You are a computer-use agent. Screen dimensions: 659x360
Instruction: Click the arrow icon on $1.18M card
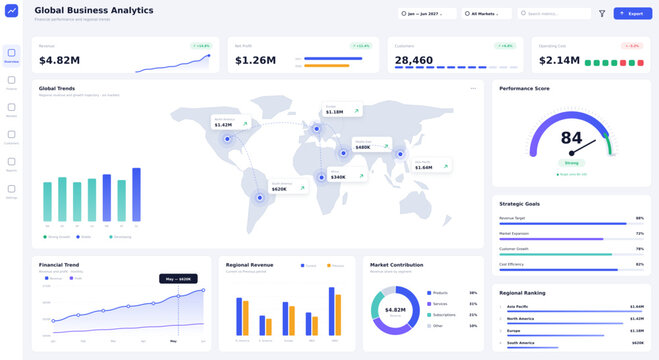(356, 111)
